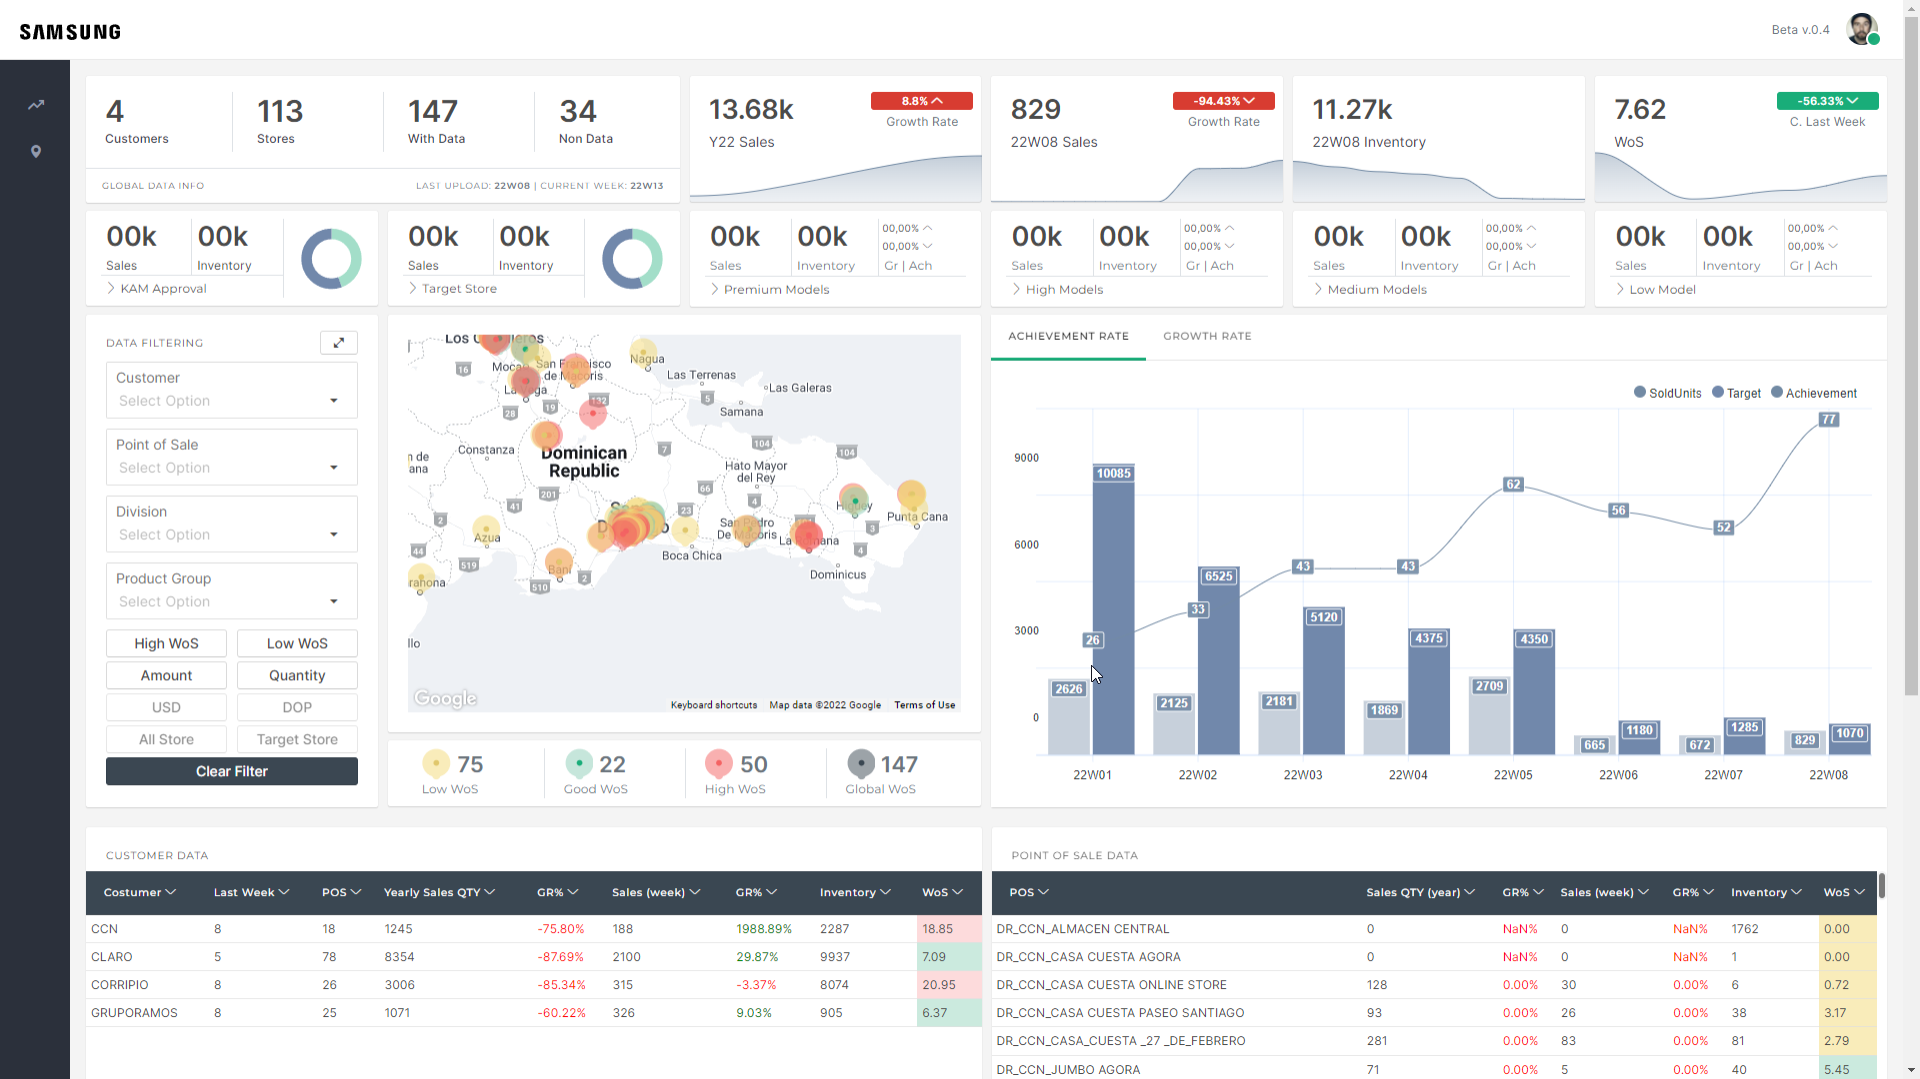Click the Low WoS yellow marker icon
Viewport: 1920px width, 1079px height.
tap(436, 764)
